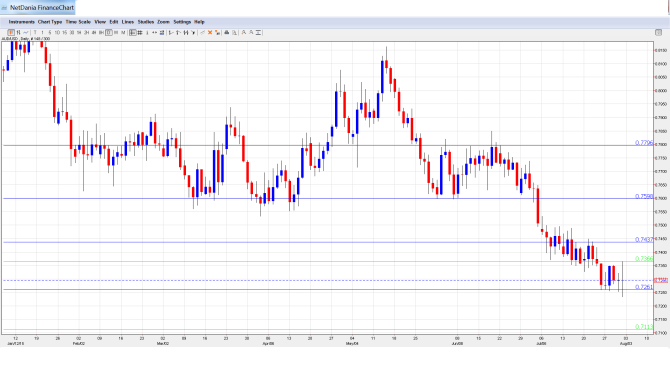
Task: Click the 0.7437 horizontal line label
Action: pyautogui.click(x=644, y=240)
